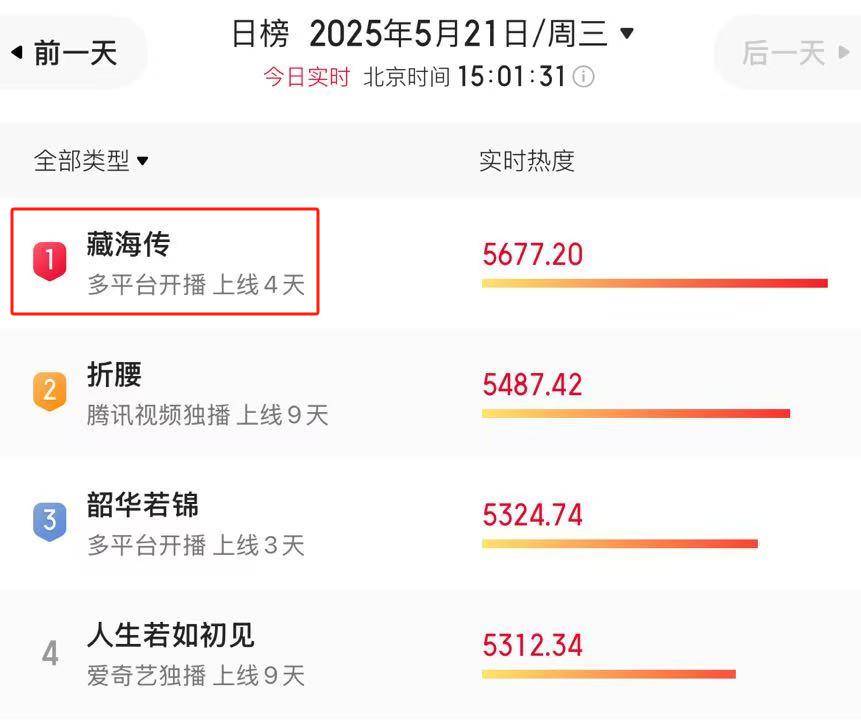Select the date 2025年5月21日/周三
The height and width of the screenshot is (726, 861).
pyautogui.click(x=459, y=33)
